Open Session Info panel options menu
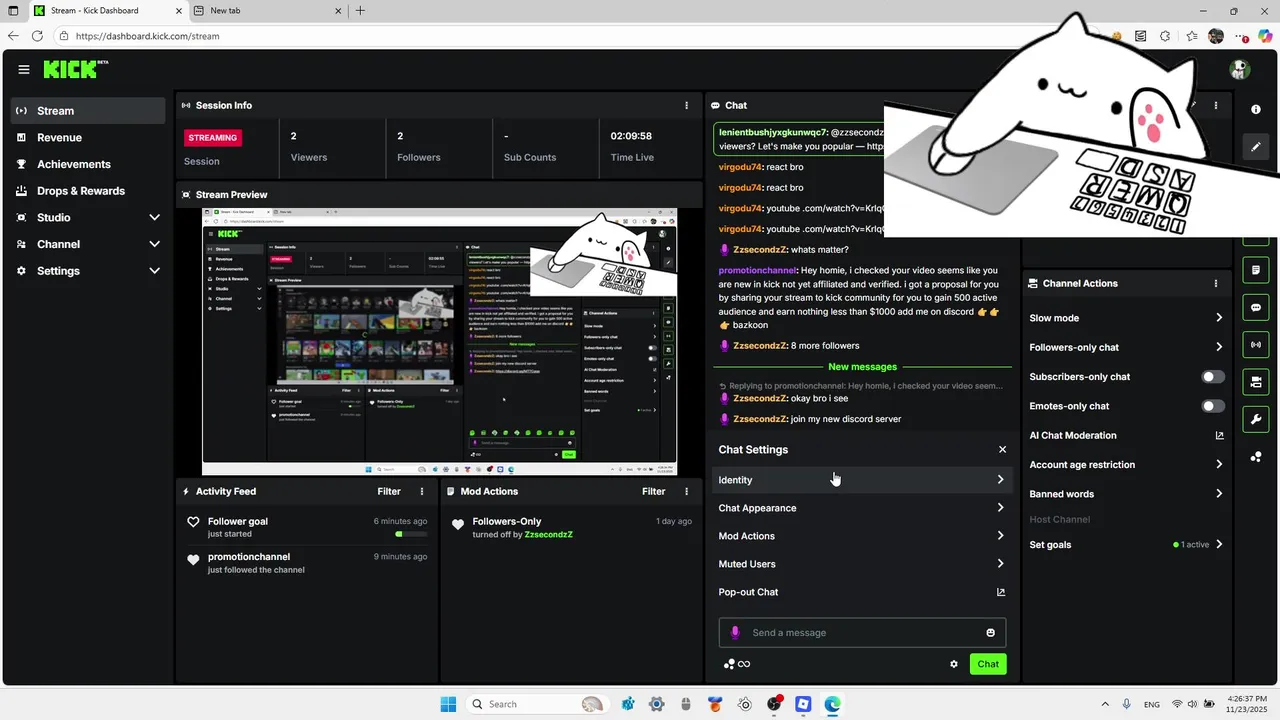 (x=686, y=105)
